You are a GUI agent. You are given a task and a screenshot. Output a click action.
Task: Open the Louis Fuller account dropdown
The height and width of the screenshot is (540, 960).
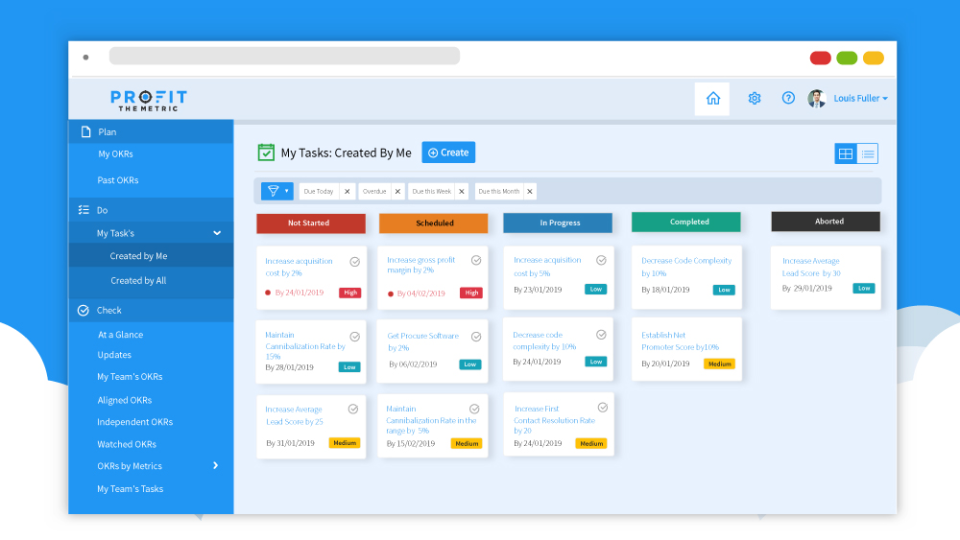coord(860,98)
